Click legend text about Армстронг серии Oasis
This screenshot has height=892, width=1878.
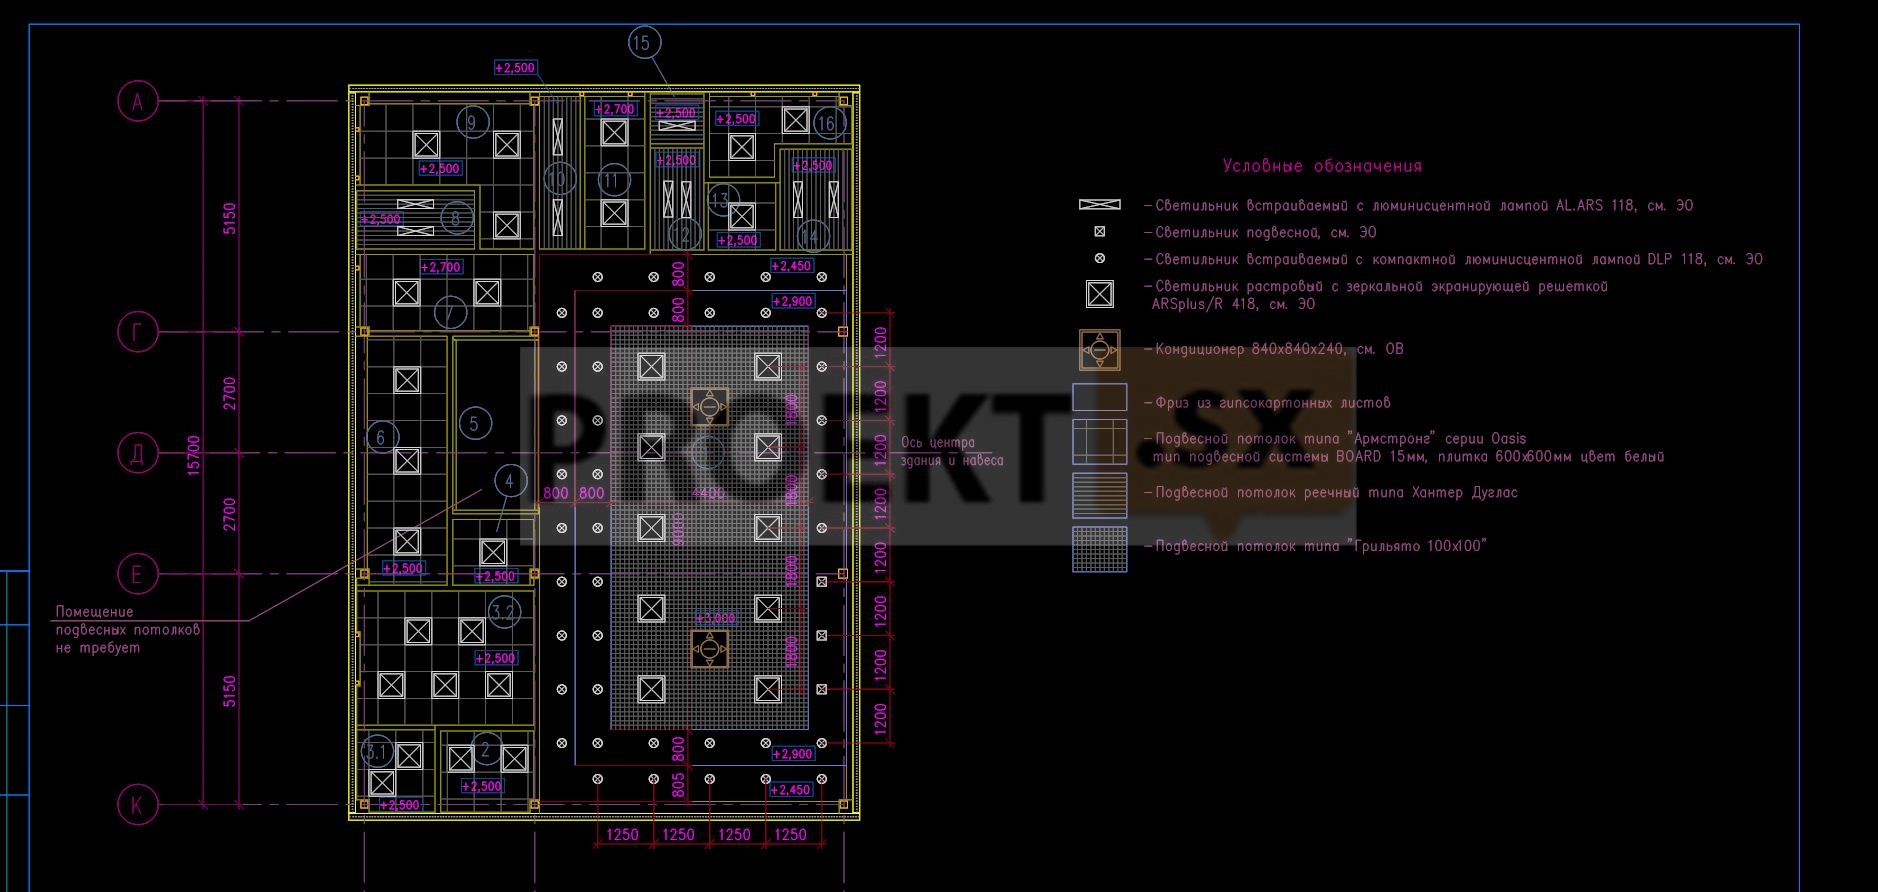pos(1405,448)
